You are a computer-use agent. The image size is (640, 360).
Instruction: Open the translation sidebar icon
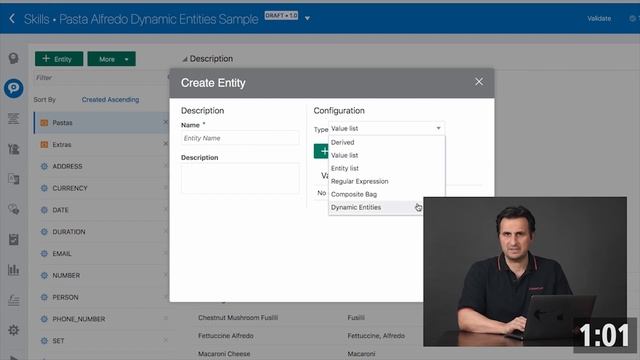(x=13, y=179)
